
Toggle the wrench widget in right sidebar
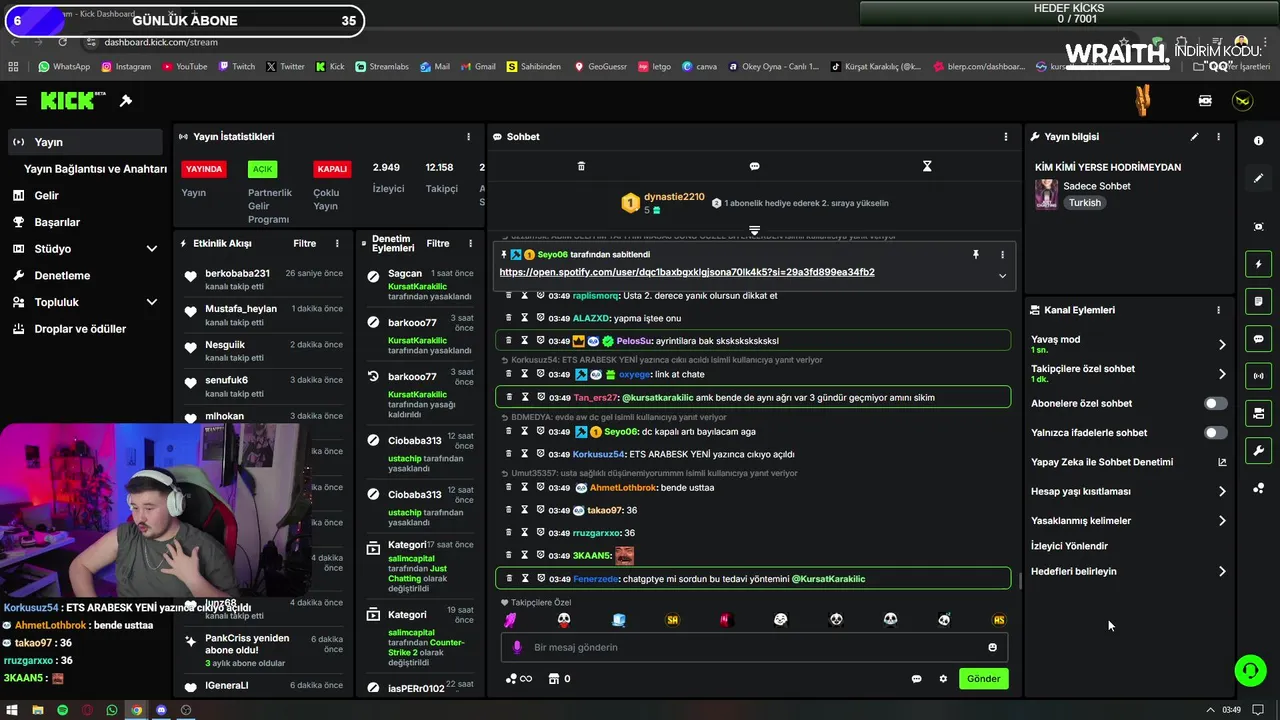click(1258, 450)
